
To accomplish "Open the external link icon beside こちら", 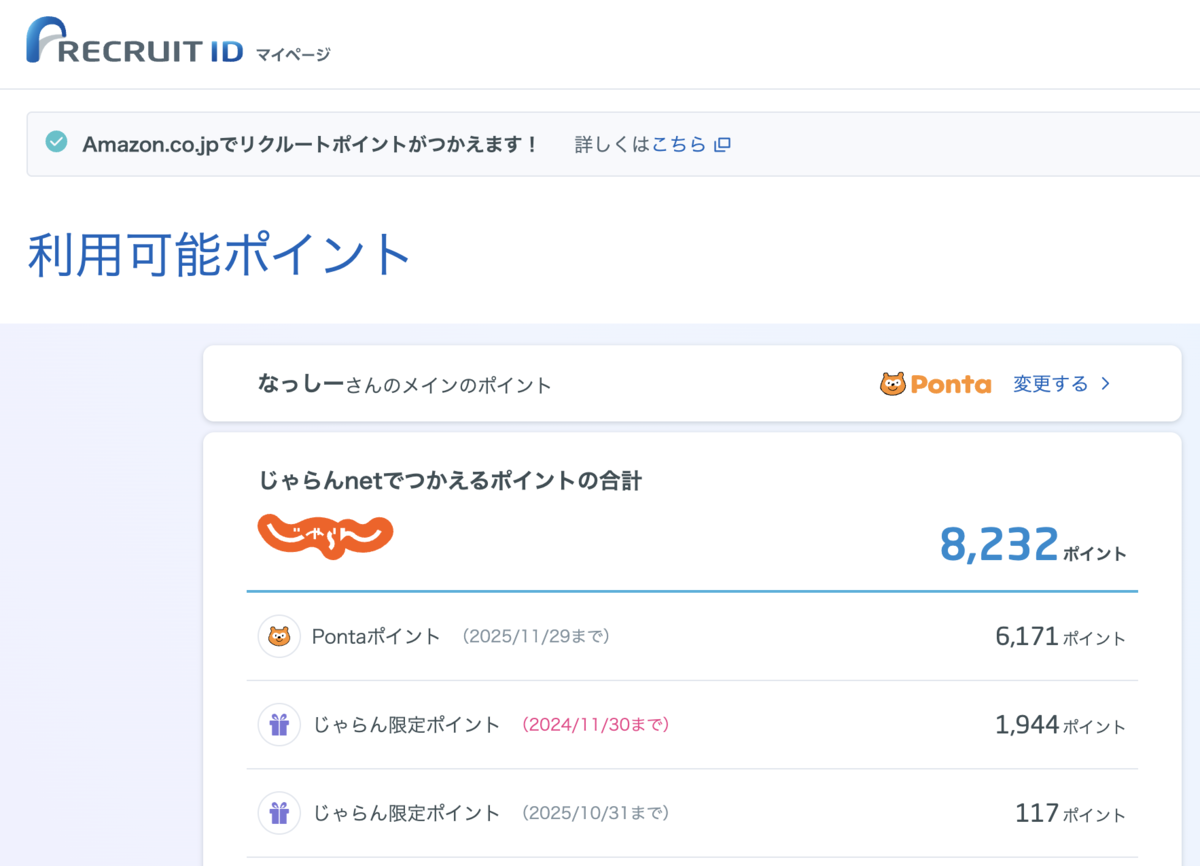I will click(722, 144).
